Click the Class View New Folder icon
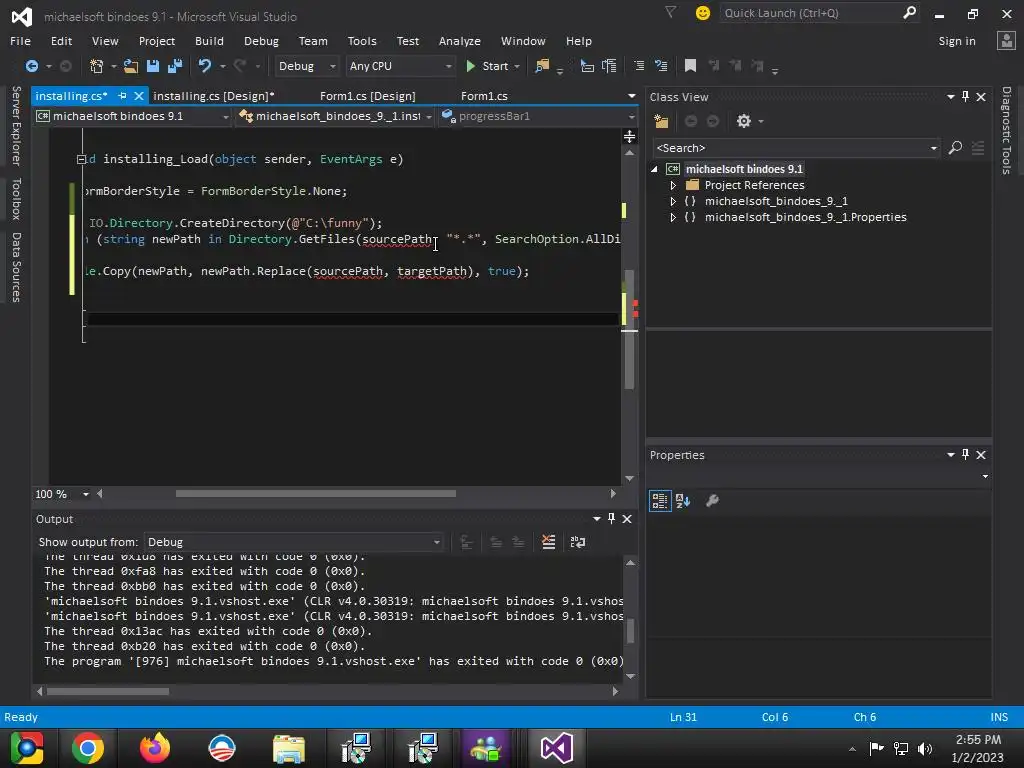Viewport: 1024px width, 768px height. [x=661, y=121]
